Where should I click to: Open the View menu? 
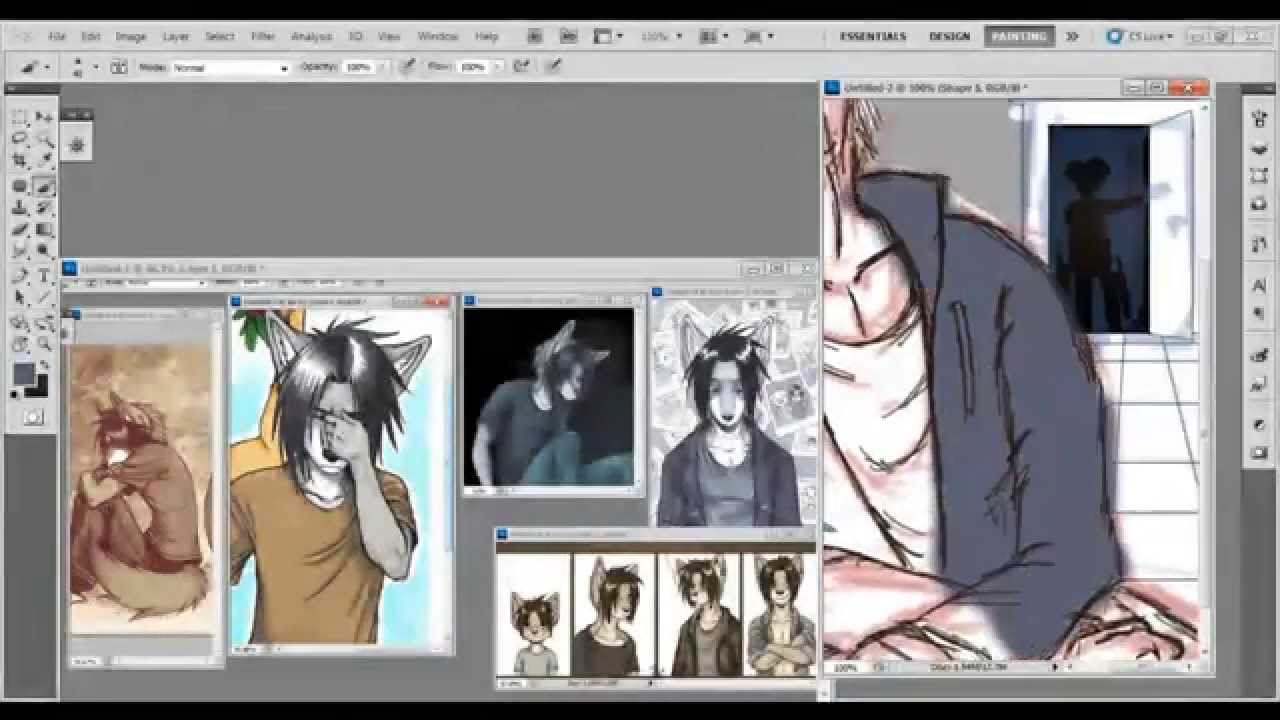389,36
